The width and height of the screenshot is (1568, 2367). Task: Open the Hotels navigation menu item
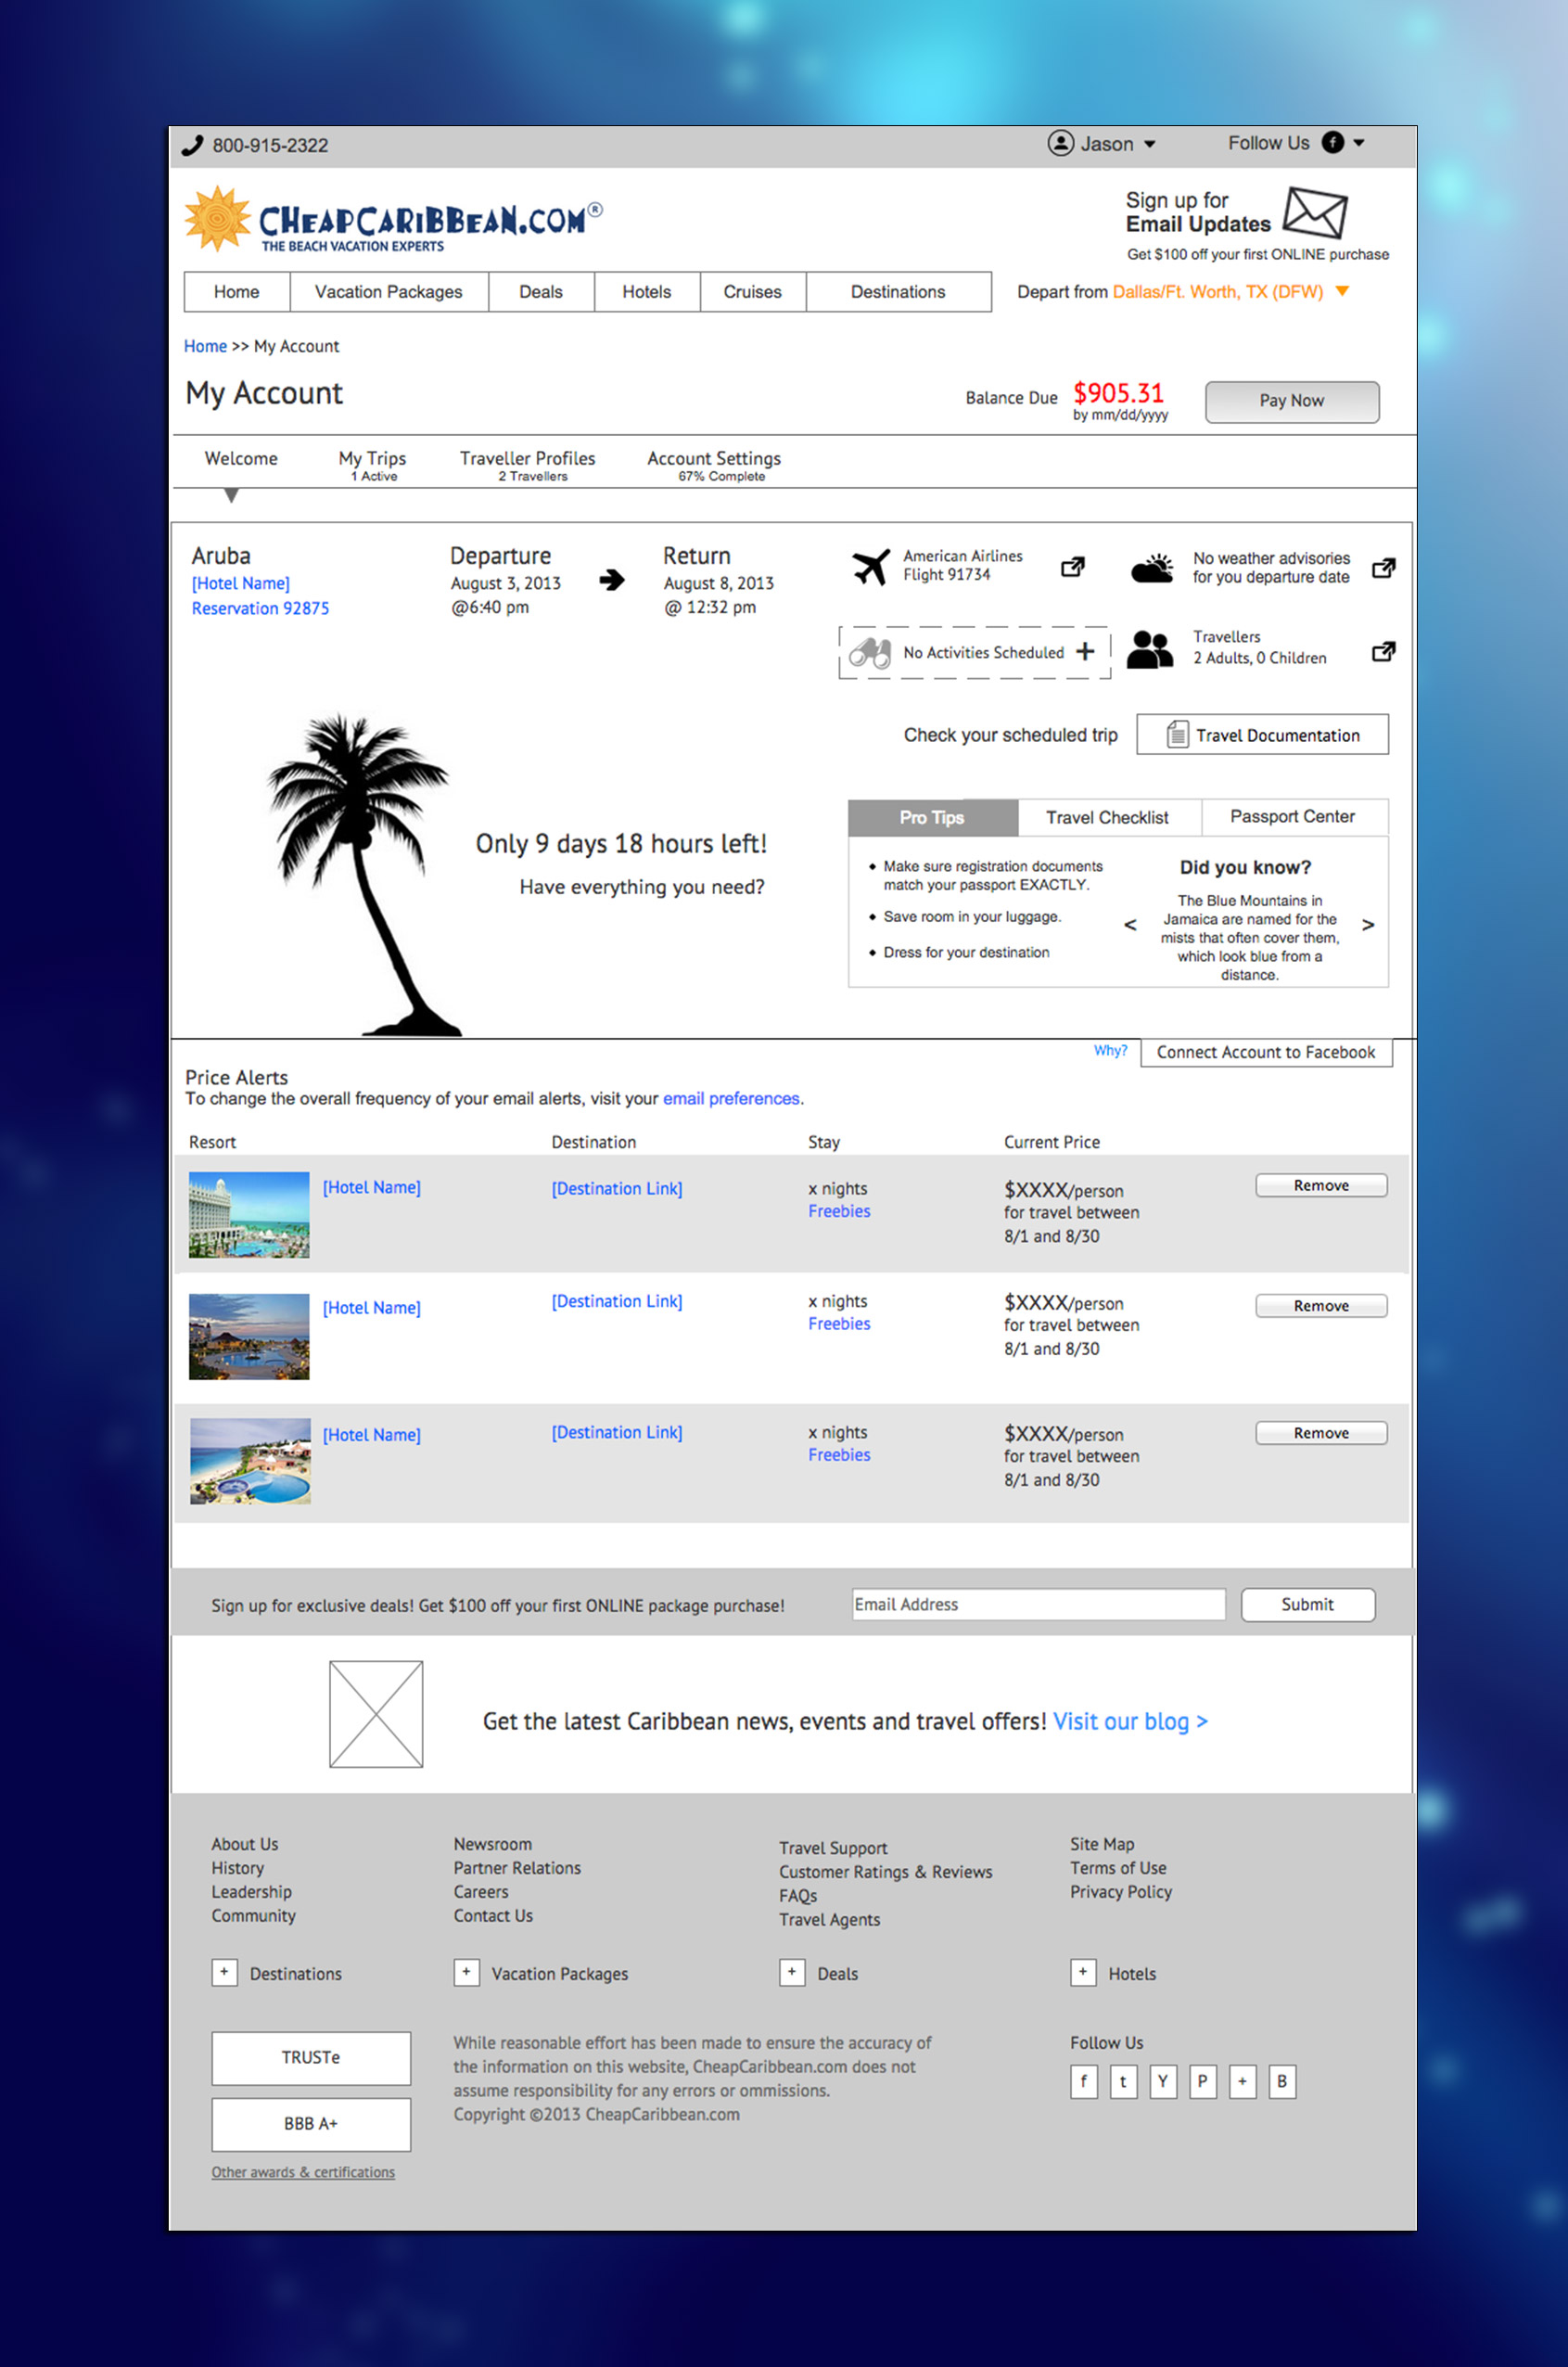tap(647, 292)
